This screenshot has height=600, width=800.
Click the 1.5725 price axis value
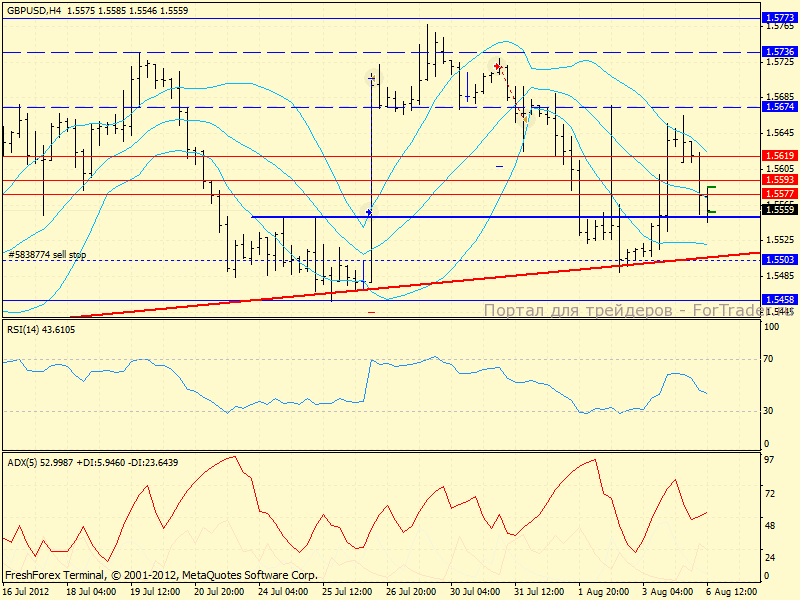coord(780,62)
